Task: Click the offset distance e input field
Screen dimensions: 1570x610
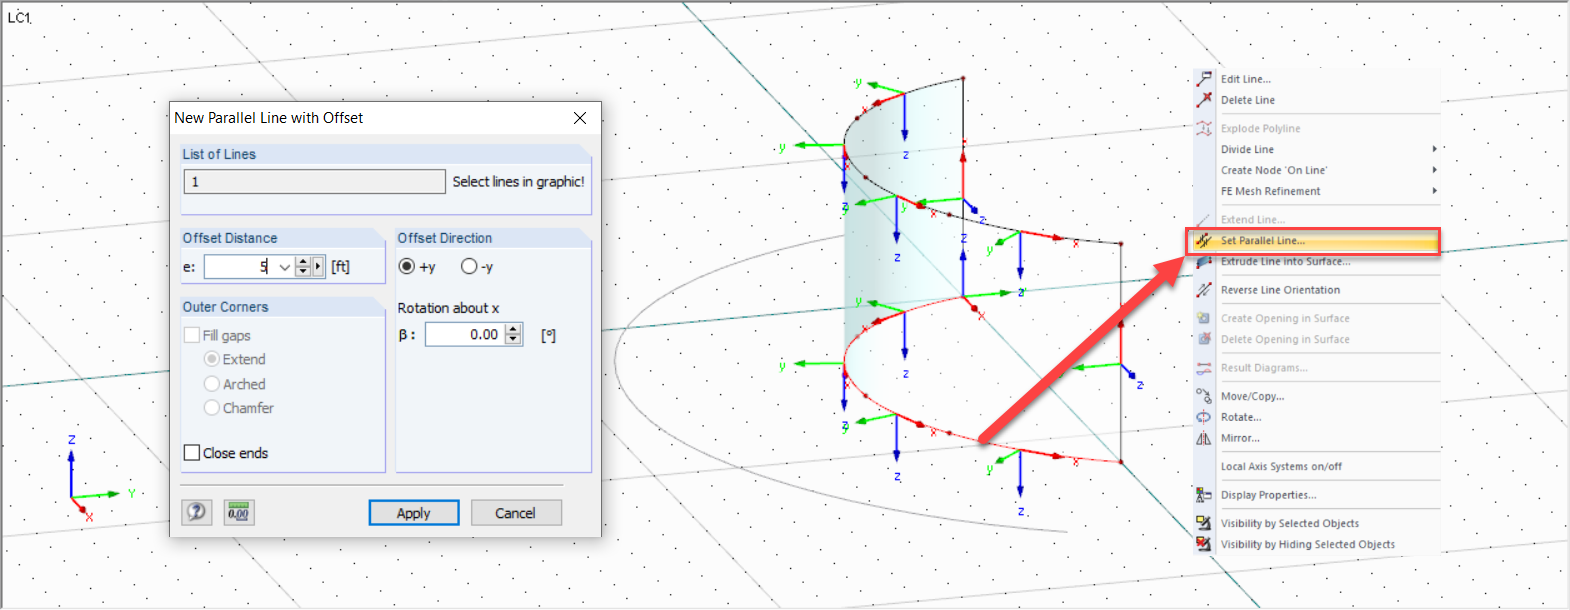Action: tap(239, 267)
